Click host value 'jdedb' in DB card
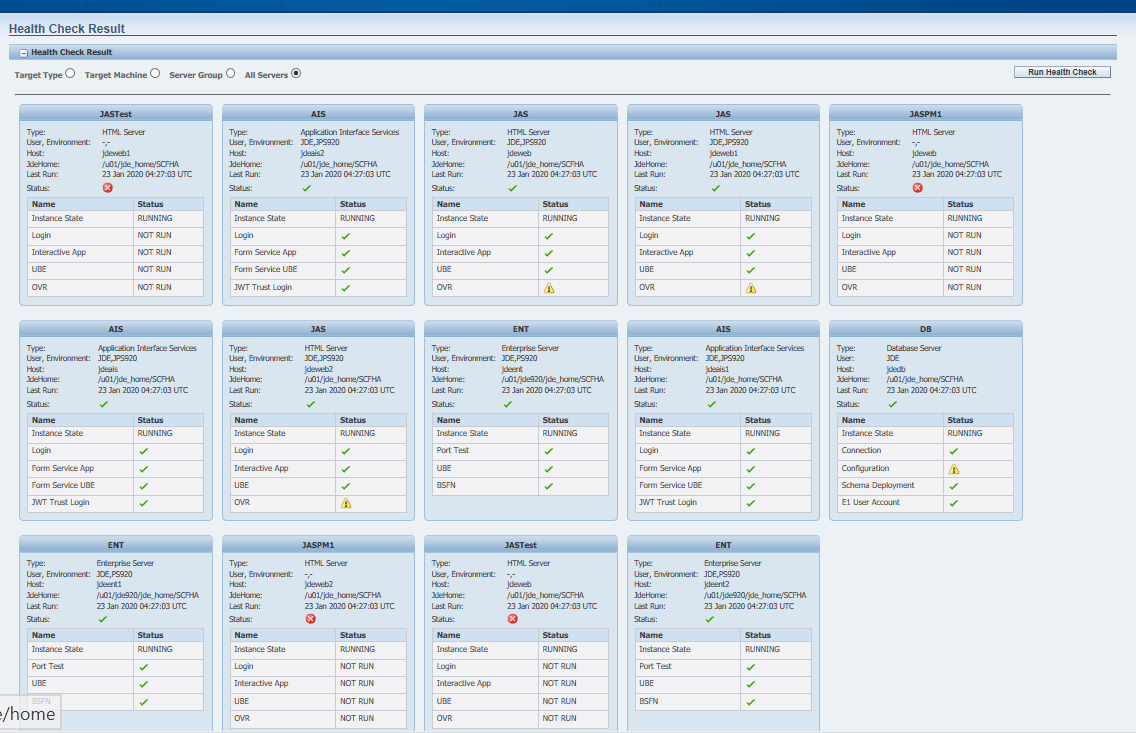1136x733 pixels. [895, 369]
